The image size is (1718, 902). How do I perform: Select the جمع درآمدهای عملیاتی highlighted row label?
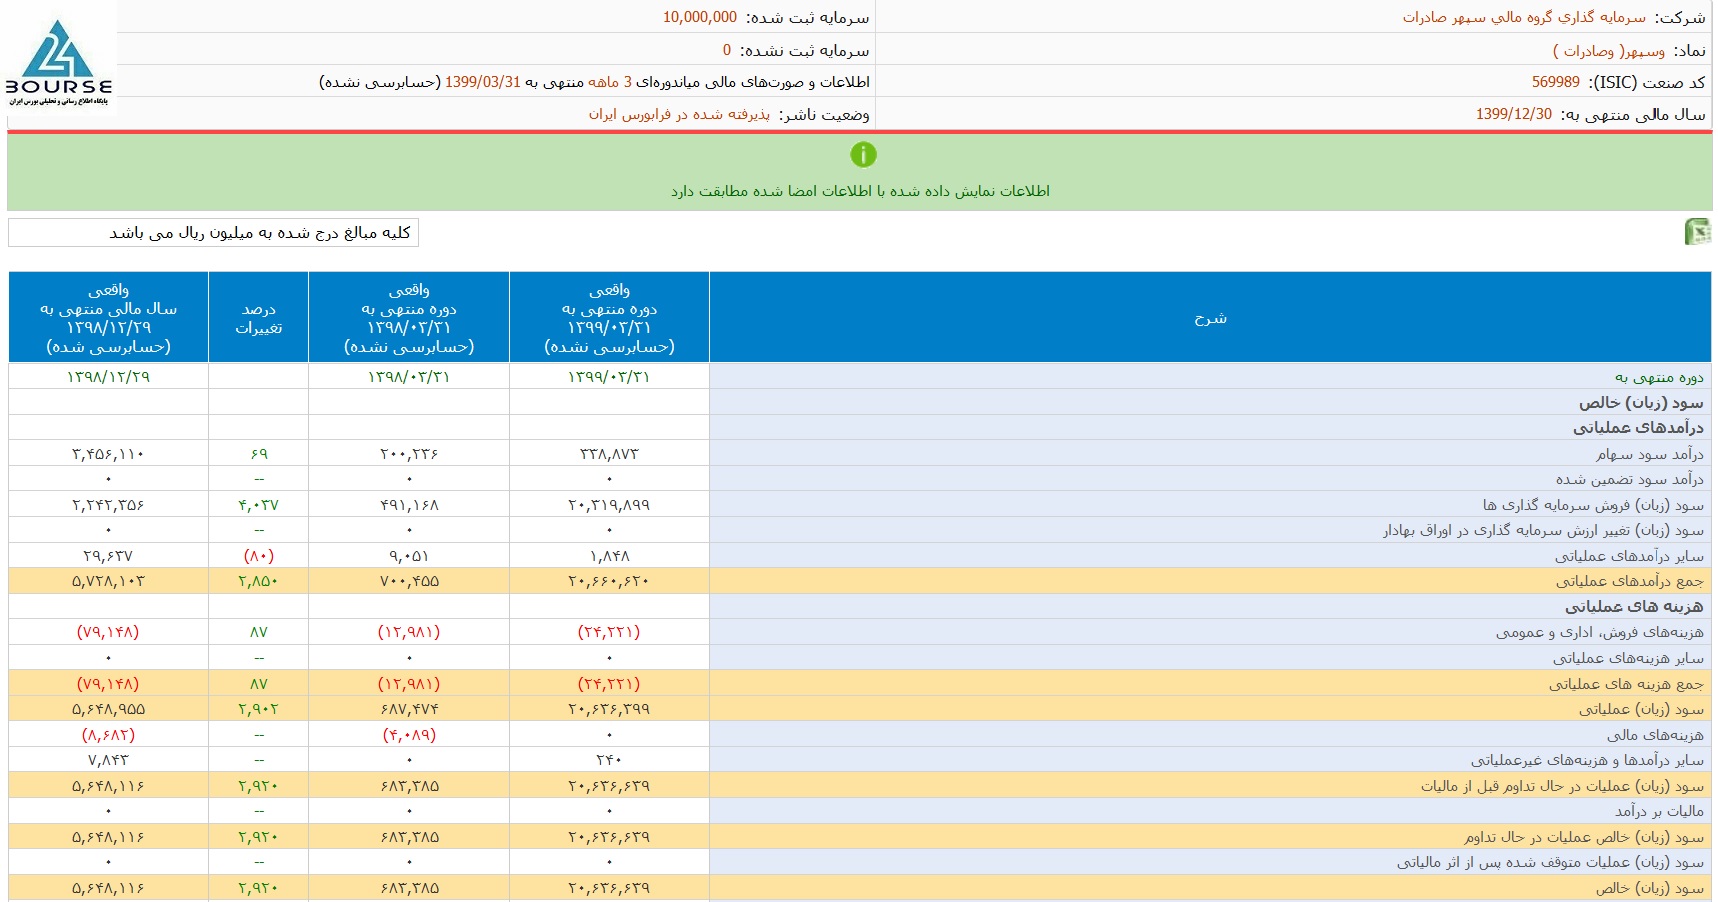(1629, 581)
